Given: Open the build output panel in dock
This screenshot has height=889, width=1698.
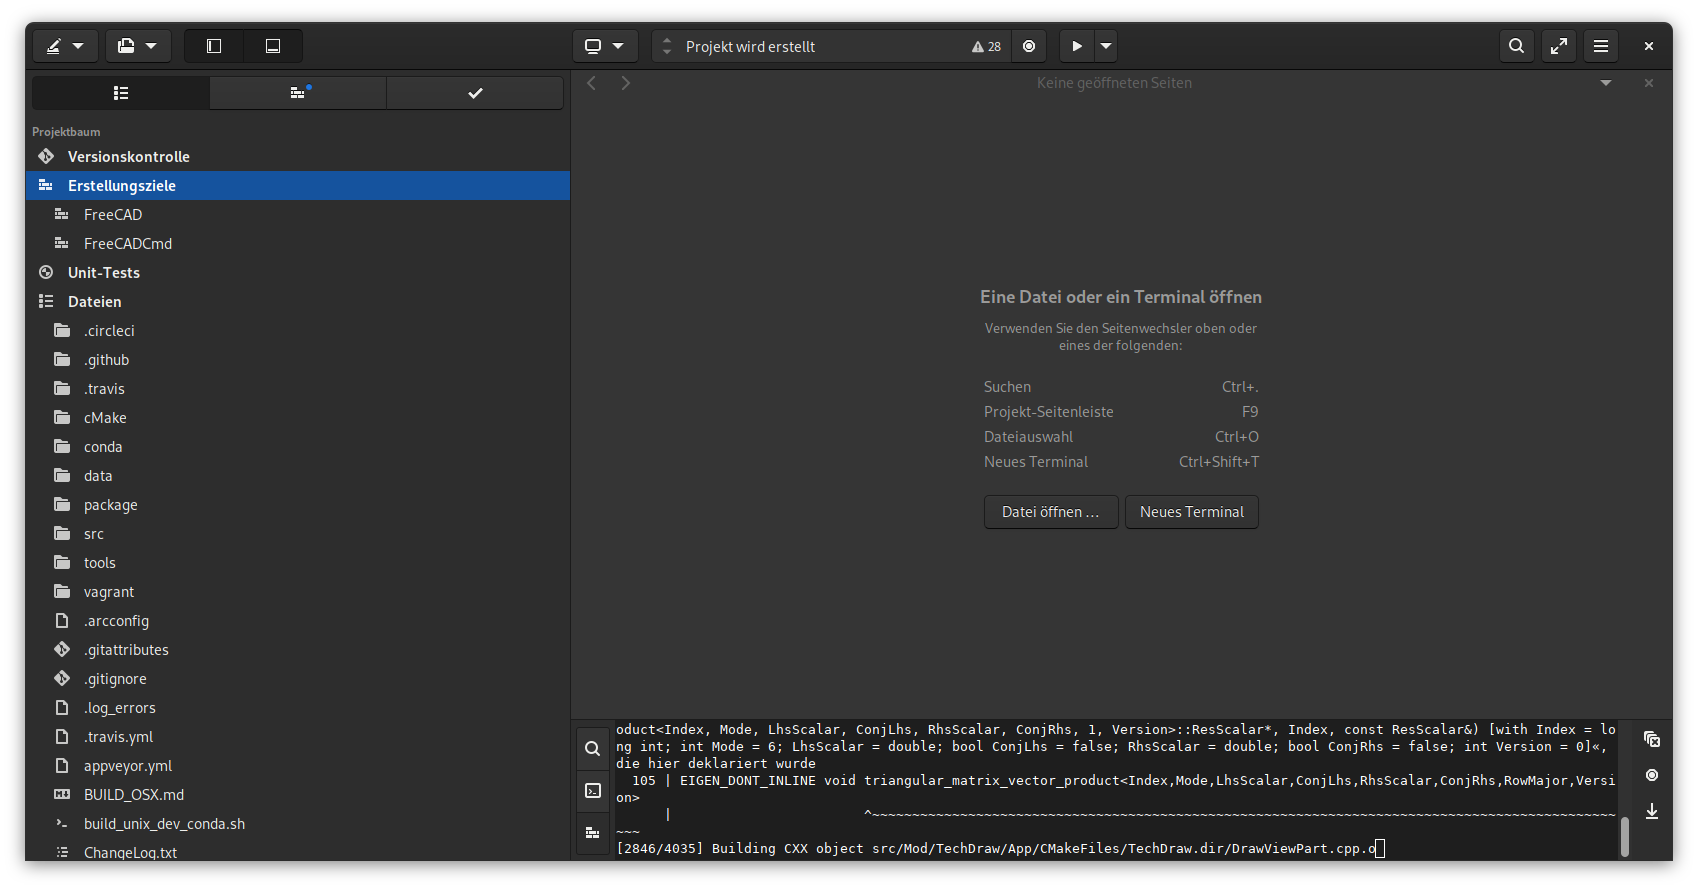Looking at the screenshot, I should tap(593, 832).
